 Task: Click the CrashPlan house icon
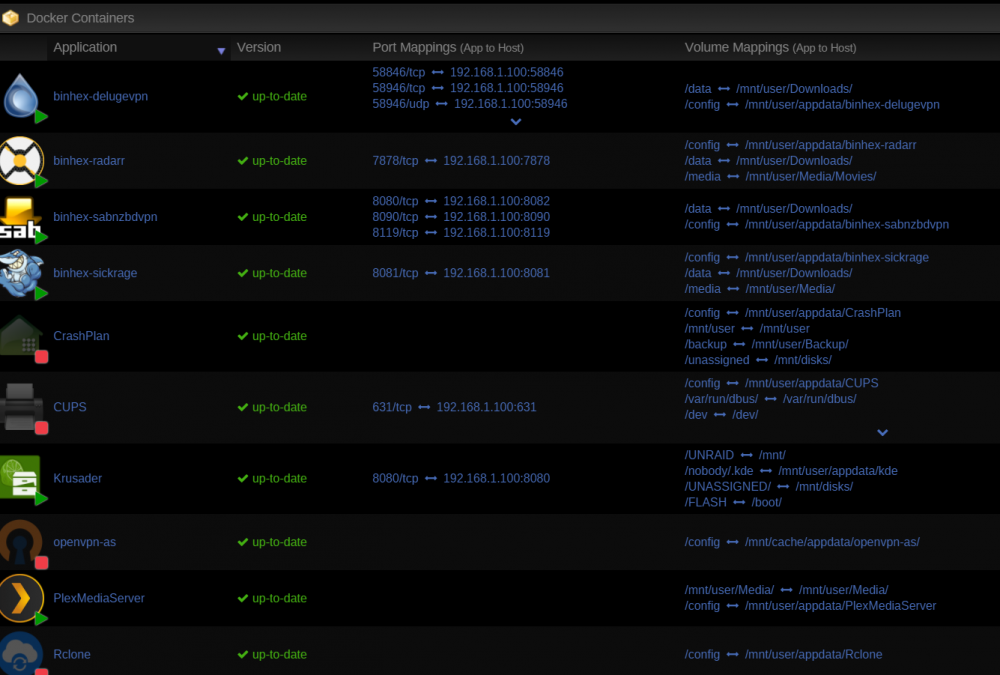[x=21, y=336]
